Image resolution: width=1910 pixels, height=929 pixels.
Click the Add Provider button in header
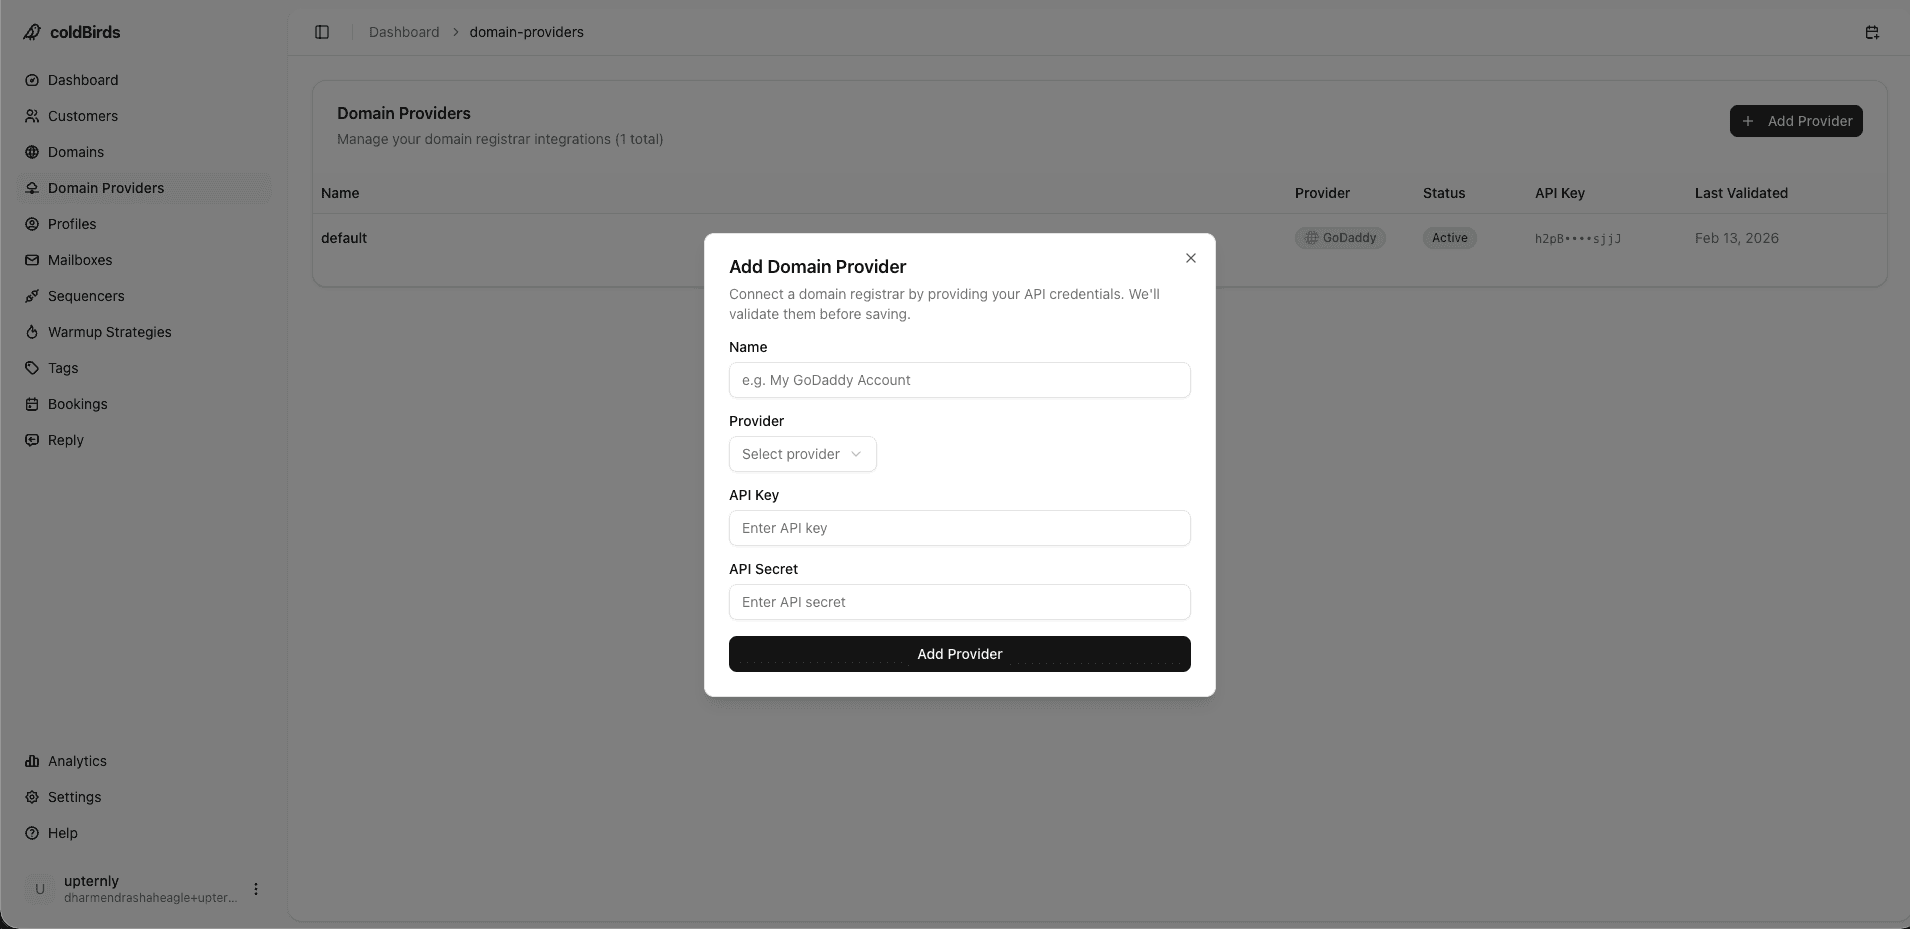point(1795,120)
